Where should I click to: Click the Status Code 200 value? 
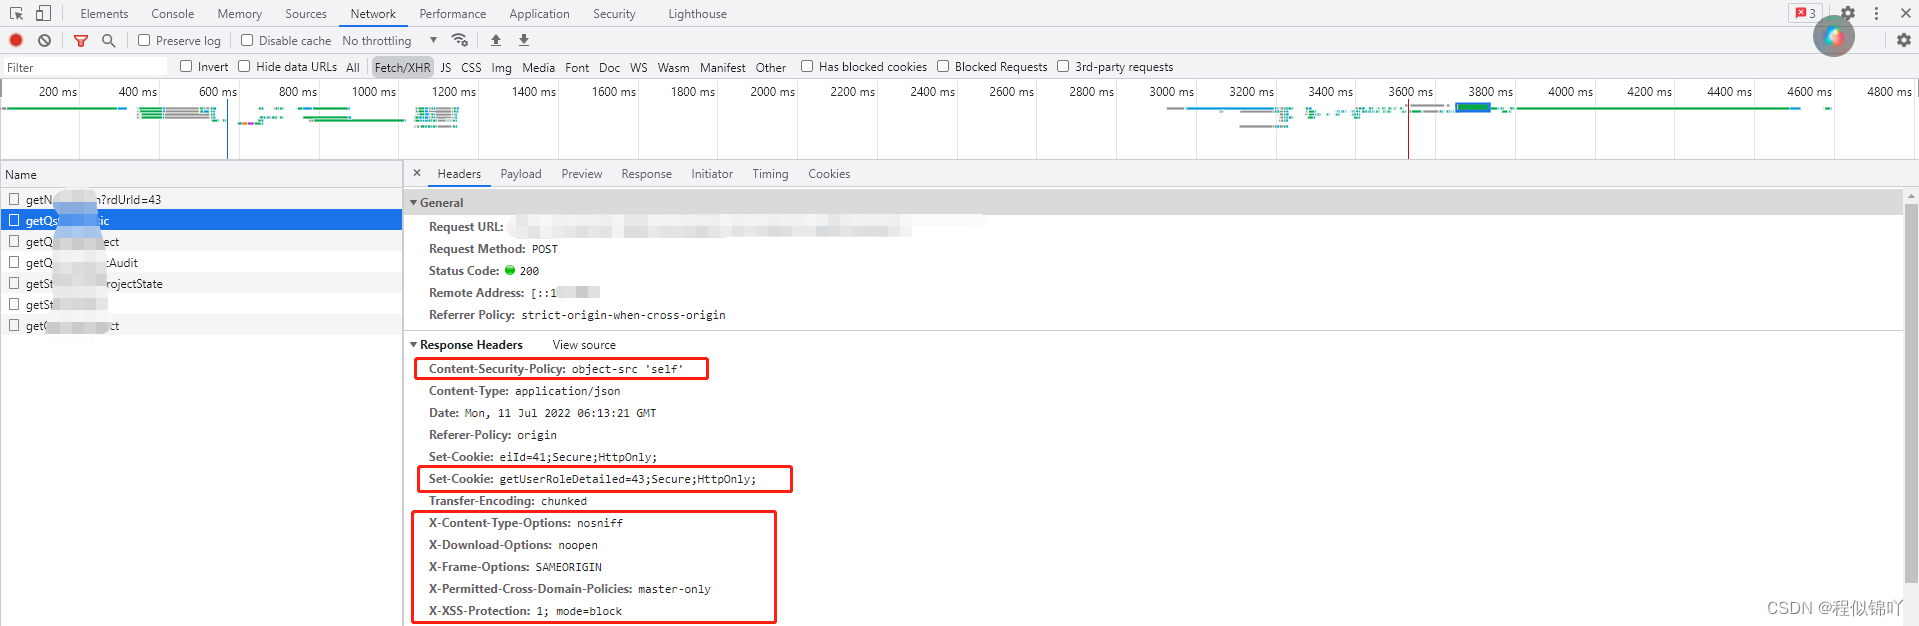(529, 270)
